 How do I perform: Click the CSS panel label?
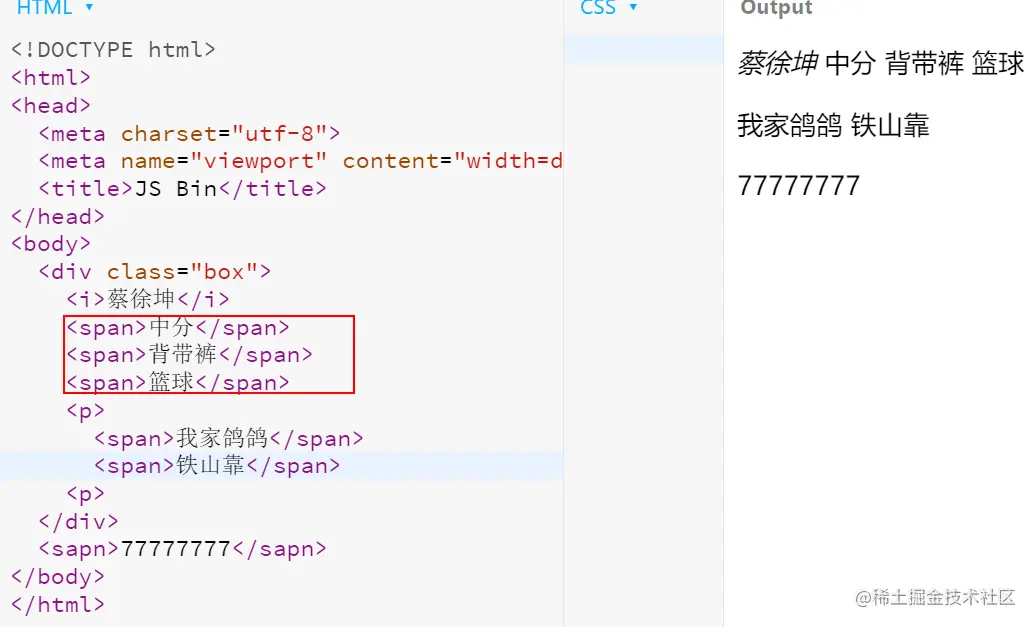pyautogui.click(x=598, y=7)
